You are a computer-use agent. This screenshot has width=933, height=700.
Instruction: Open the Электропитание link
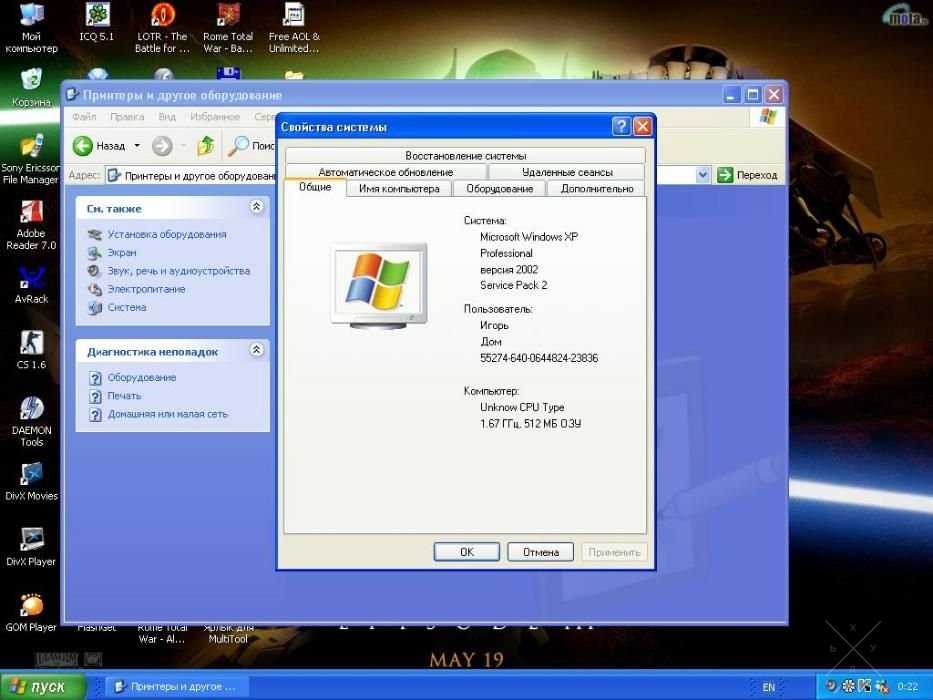tap(146, 289)
